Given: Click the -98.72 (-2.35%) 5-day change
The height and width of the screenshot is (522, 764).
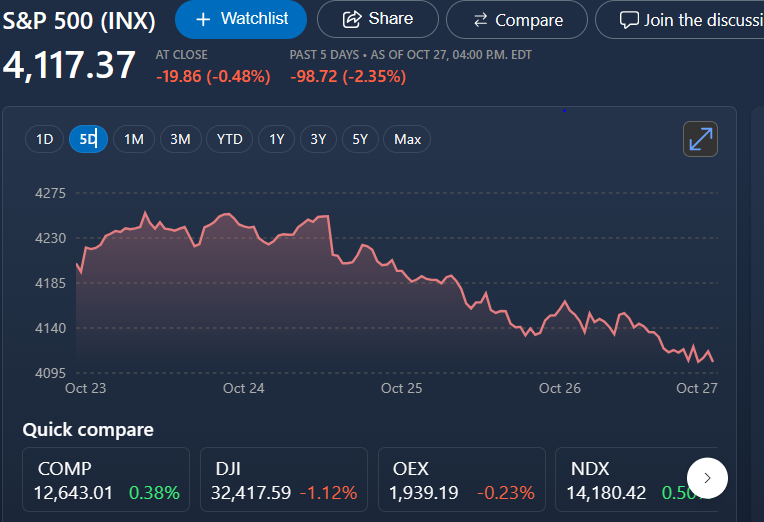Looking at the screenshot, I should (x=348, y=77).
